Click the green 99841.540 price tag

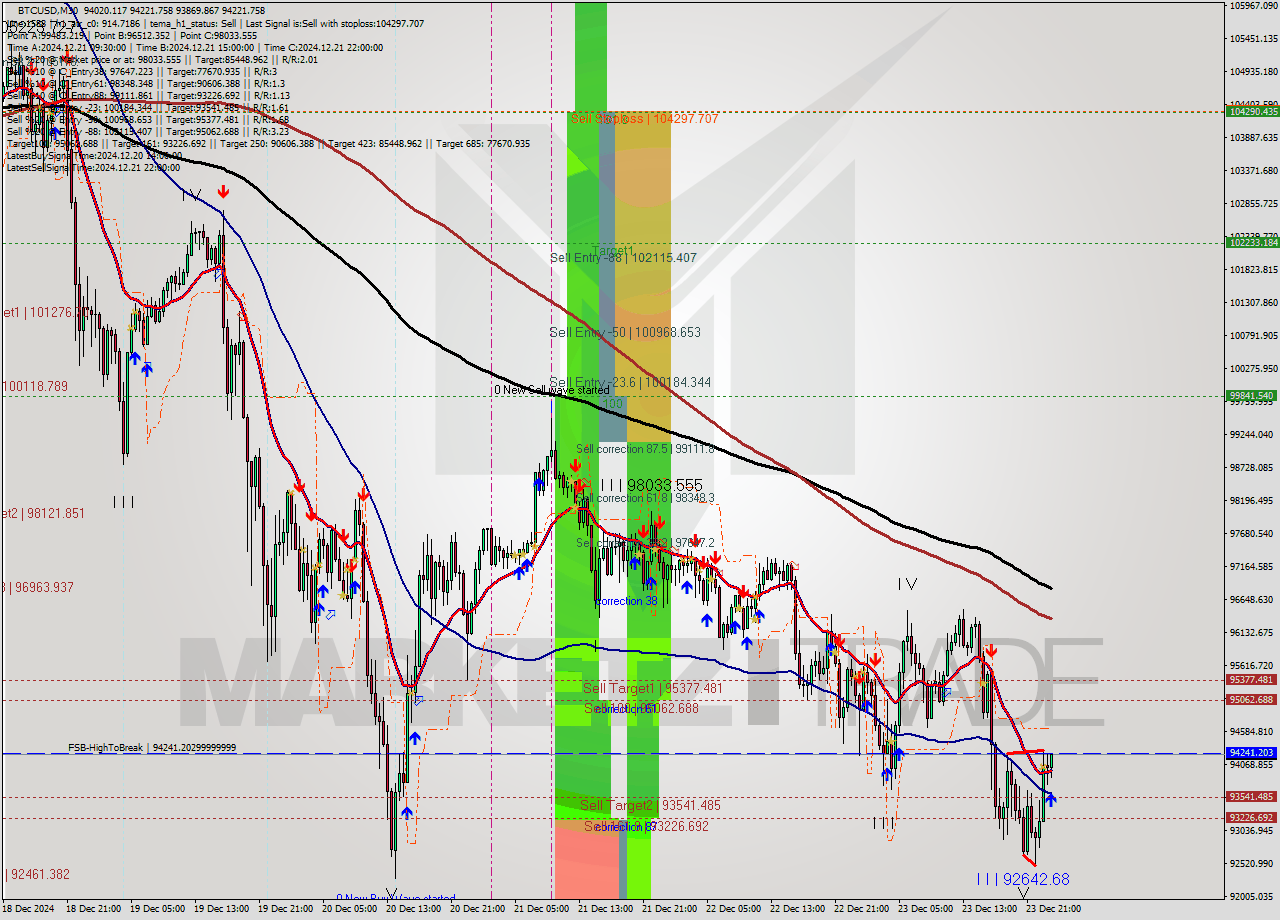coord(1252,395)
